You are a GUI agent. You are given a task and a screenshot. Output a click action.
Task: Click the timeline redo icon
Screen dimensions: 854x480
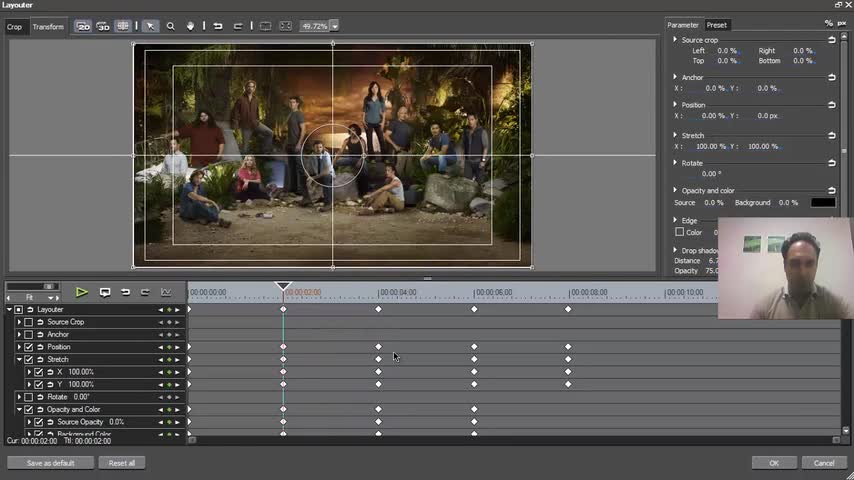(x=145, y=293)
